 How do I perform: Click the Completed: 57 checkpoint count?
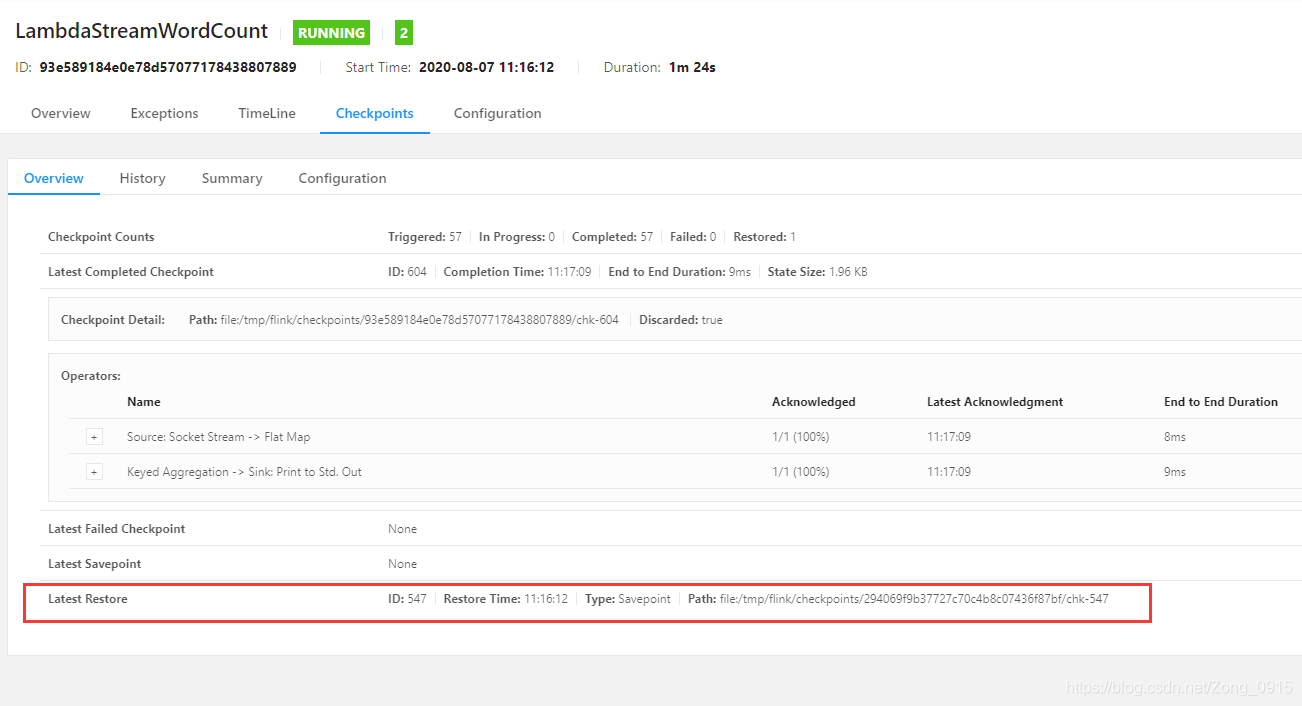coord(612,236)
